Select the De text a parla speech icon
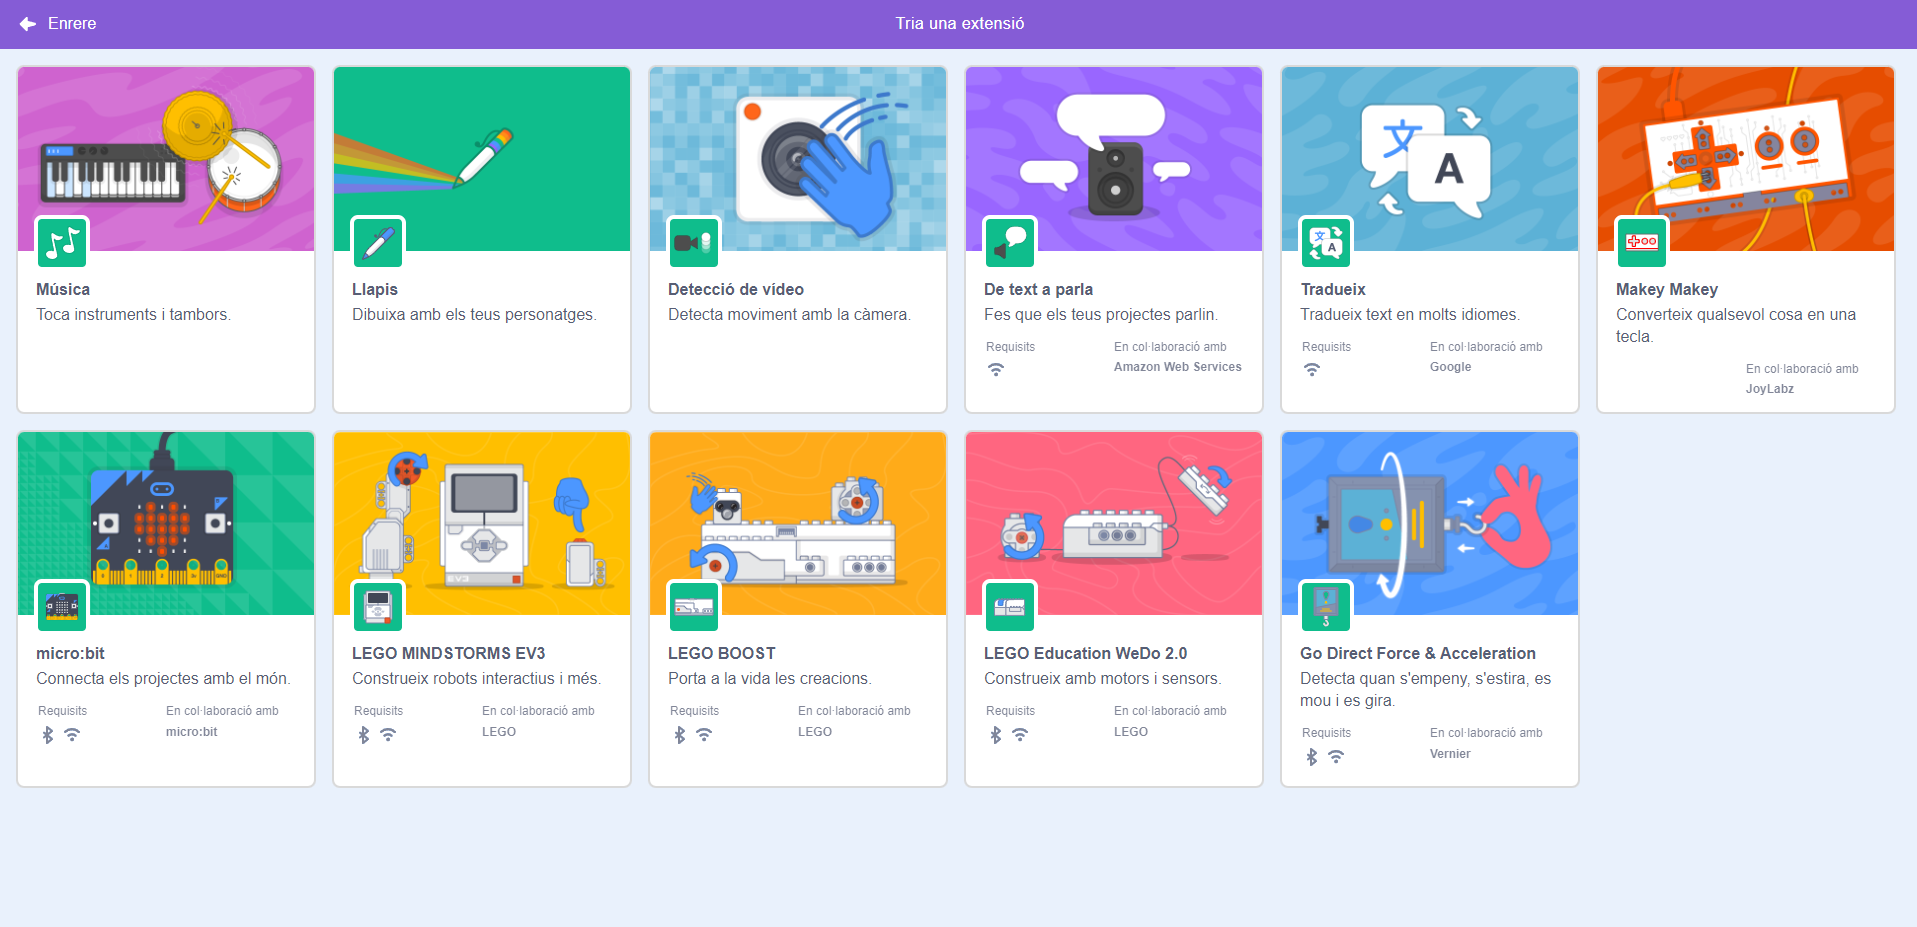Image resolution: width=1917 pixels, height=927 pixels. 1010,242
